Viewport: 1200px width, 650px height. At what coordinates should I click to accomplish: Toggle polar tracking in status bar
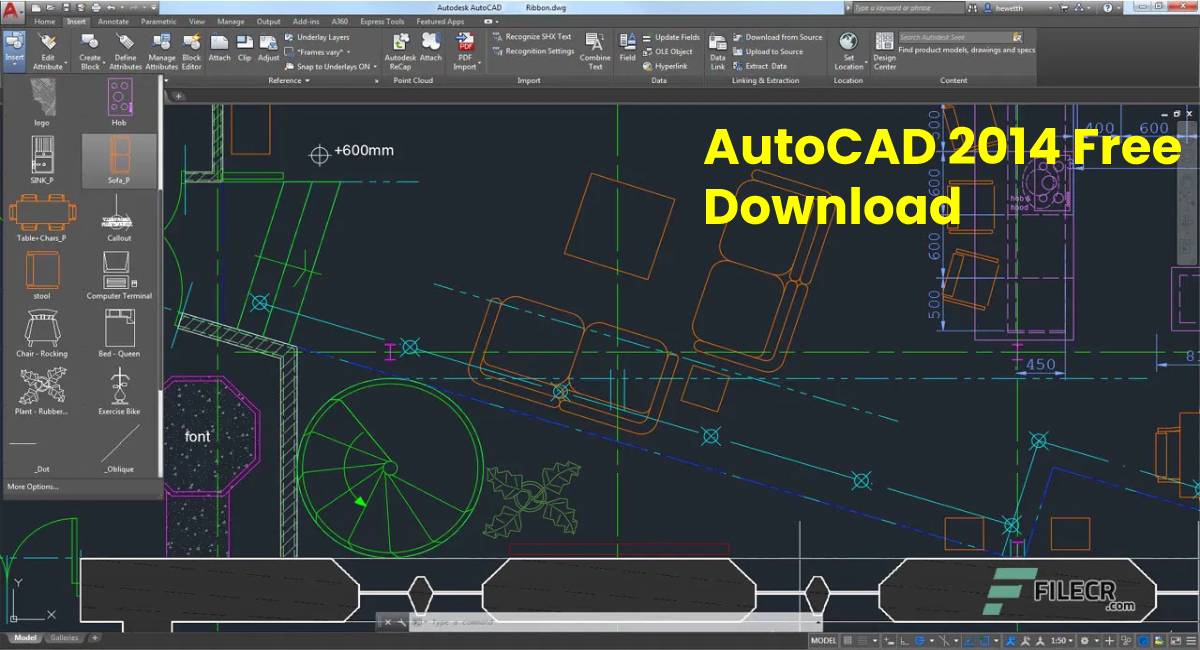(x=919, y=641)
